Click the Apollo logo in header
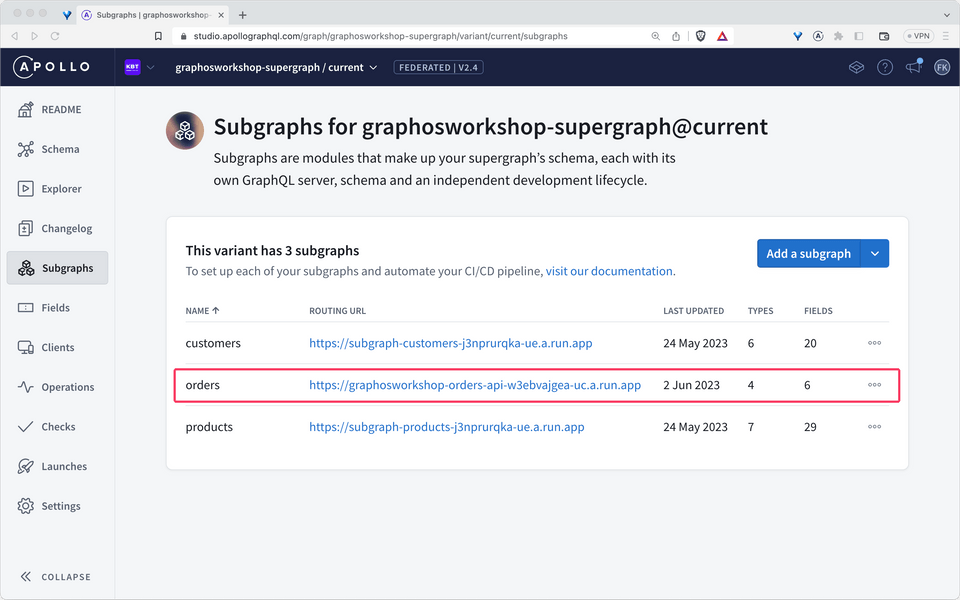 tap(51, 67)
